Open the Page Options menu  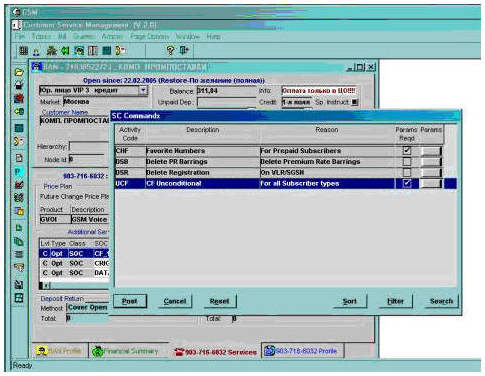point(149,36)
